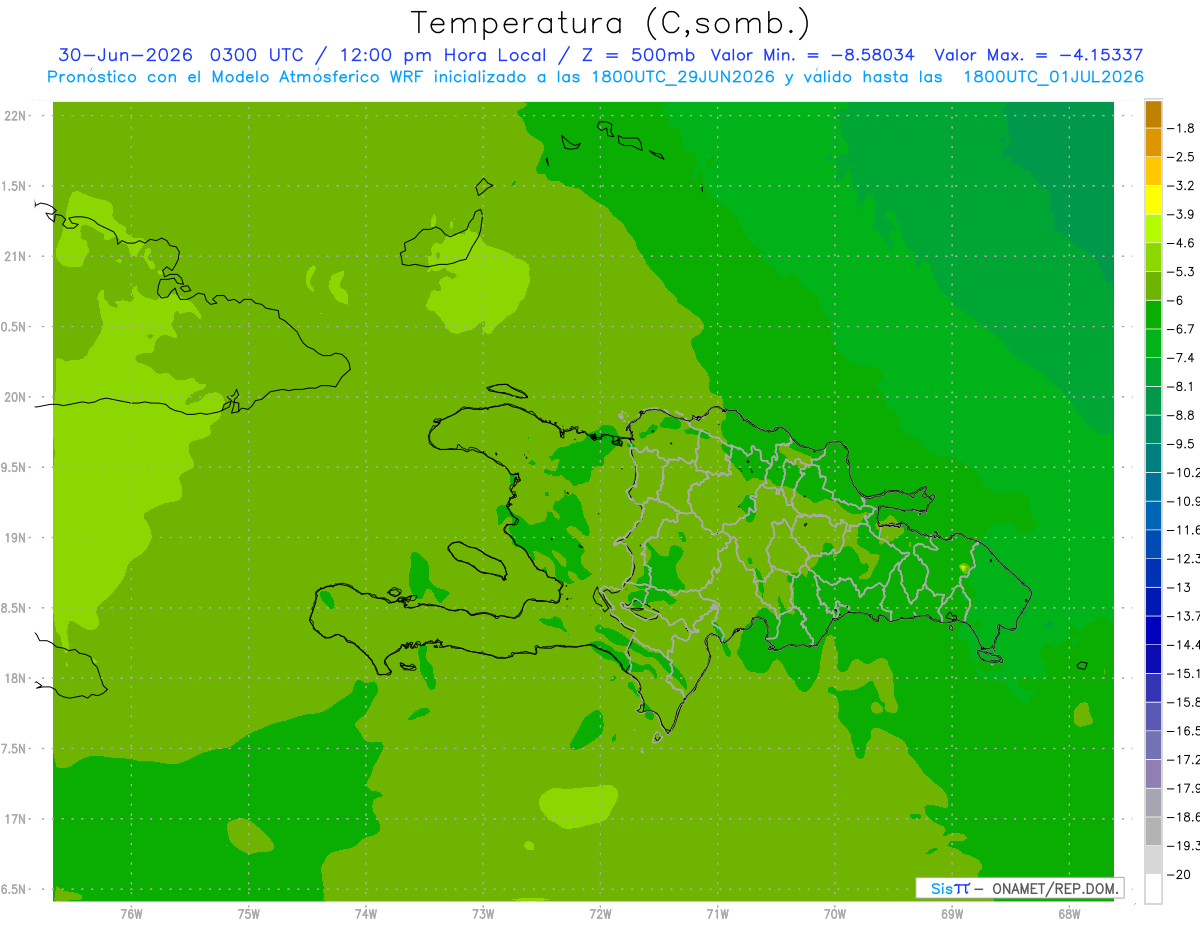Click the '75W' longitude label
Screen dimensions: 1200x927
pos(249,914)
